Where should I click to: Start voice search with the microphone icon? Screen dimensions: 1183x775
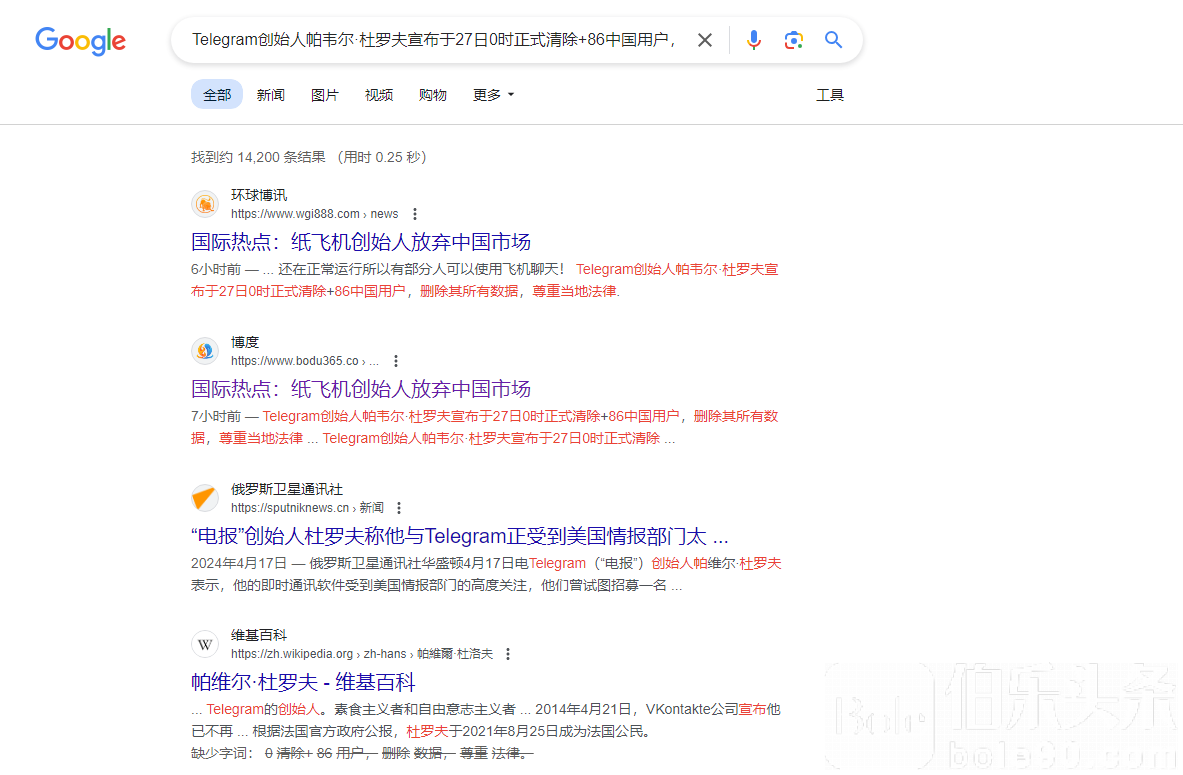click(x=753, y=40)
